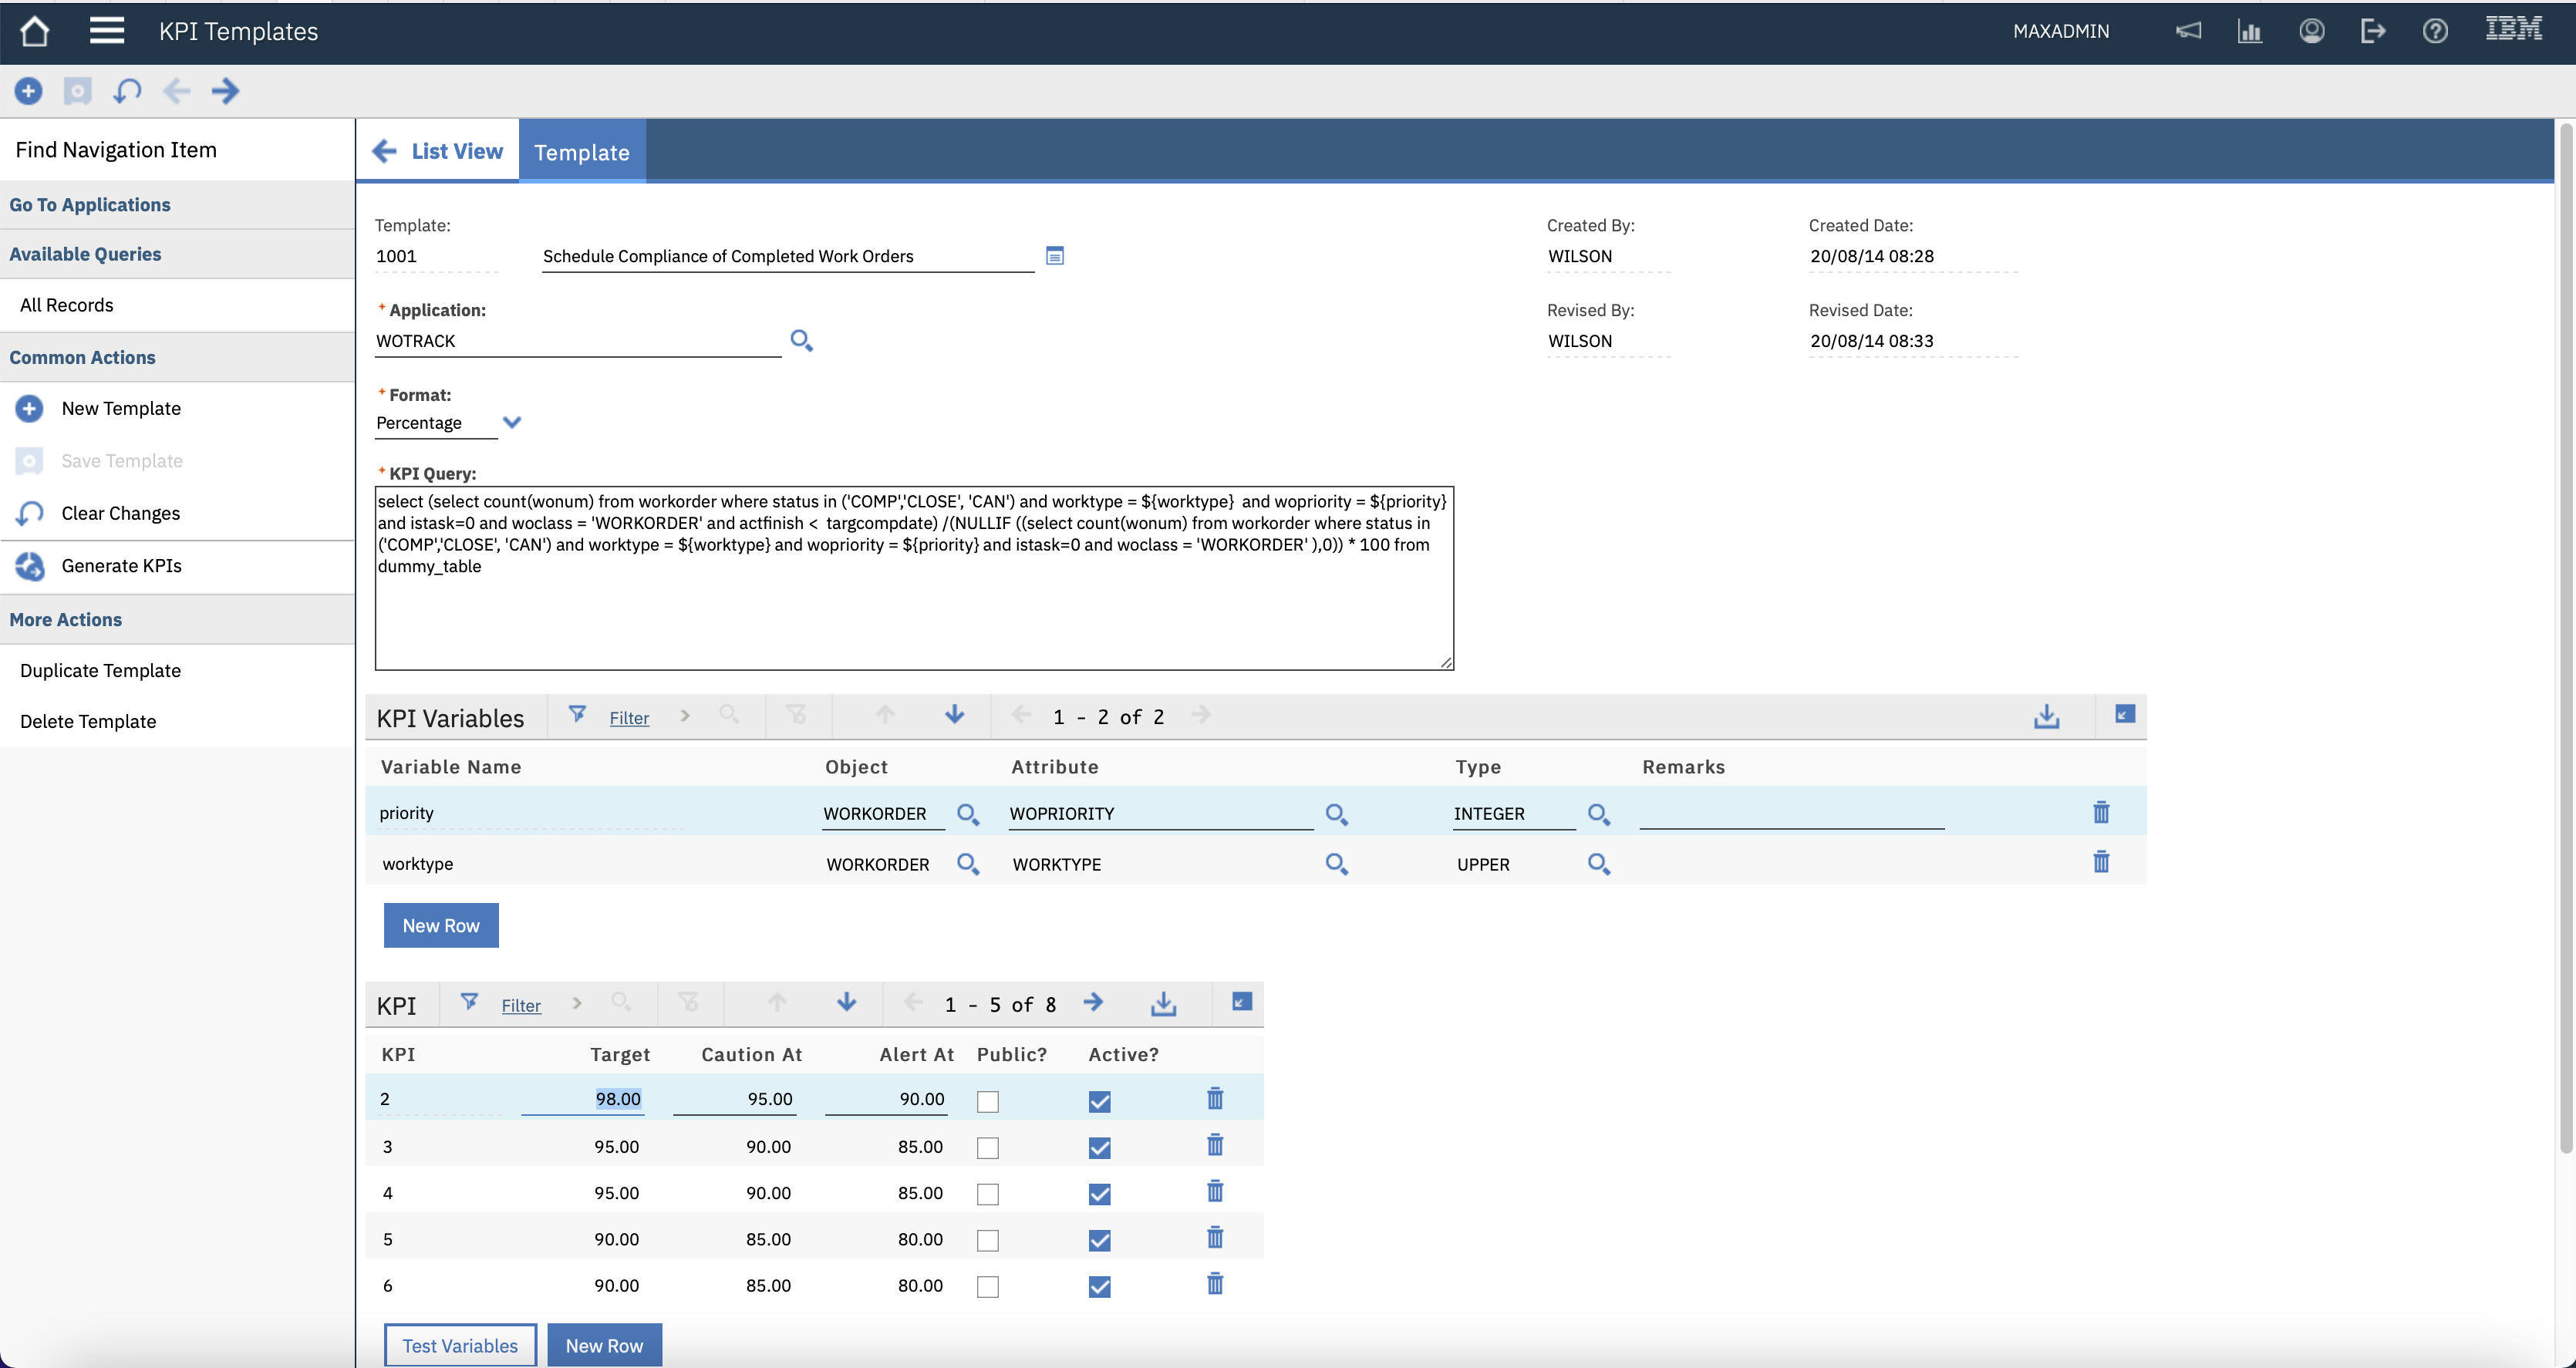This screenshot has height=1368, width=2576.
Task: Uncheck Active checkbox for KPI 3
Action: click(1099, 1147)
